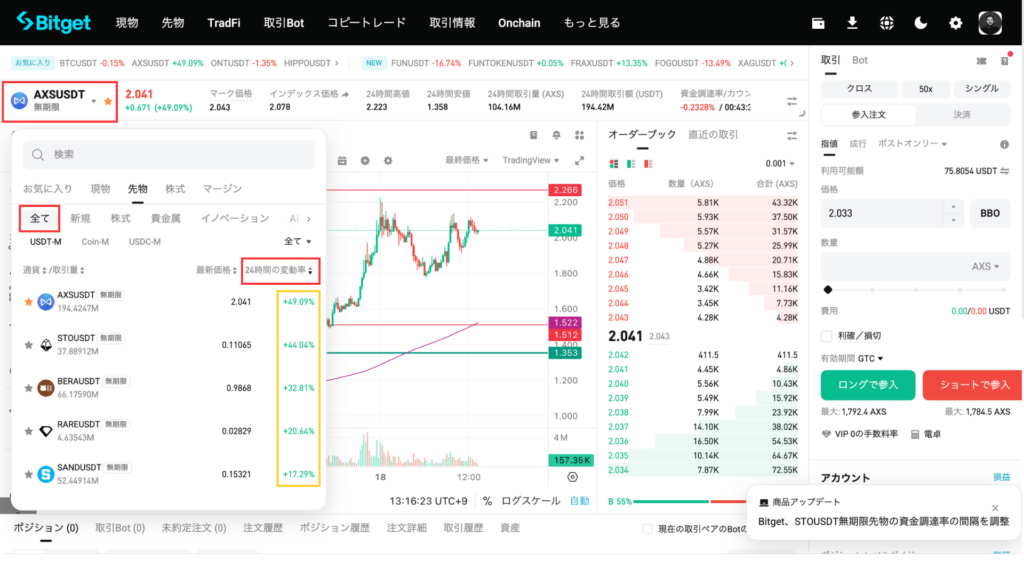Enable the 利確/損切 checkbox
Image resolution: width=1024 pixels, height=576 pixels.
[x=827, y=335]
